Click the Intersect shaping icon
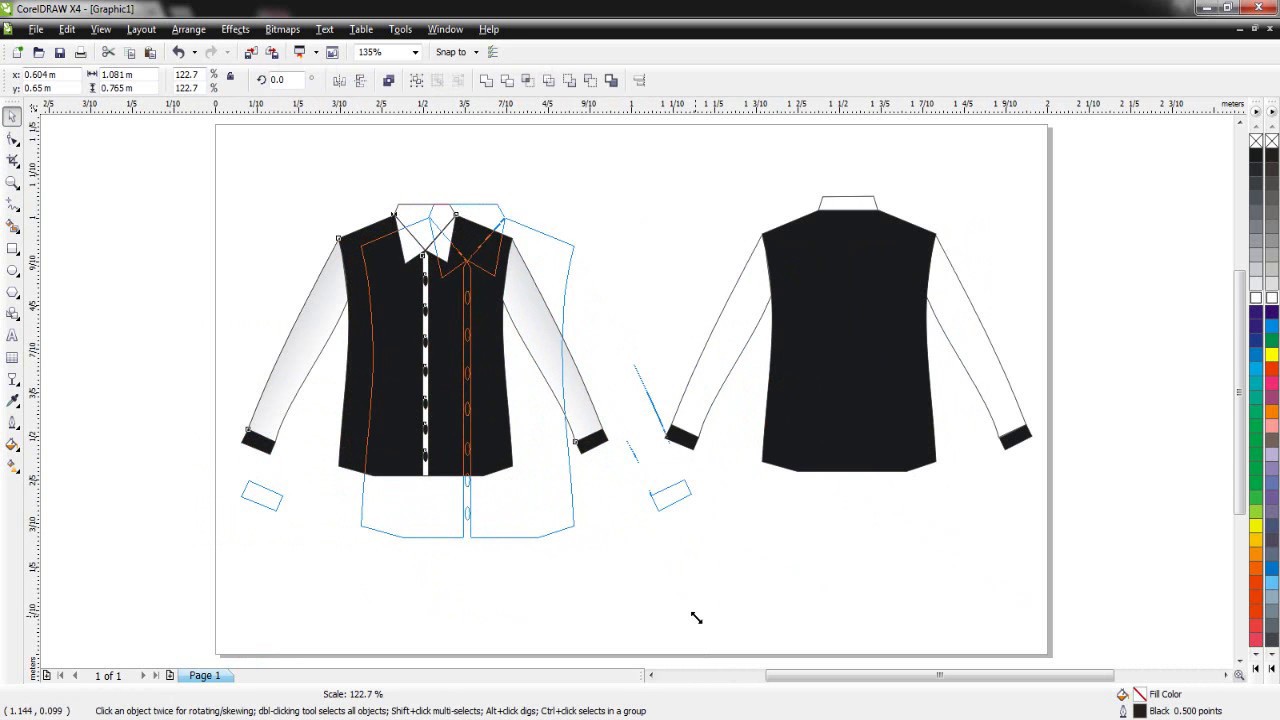Screen dimensions: 1280x720 pyautogui.click(x=528, y=80)
